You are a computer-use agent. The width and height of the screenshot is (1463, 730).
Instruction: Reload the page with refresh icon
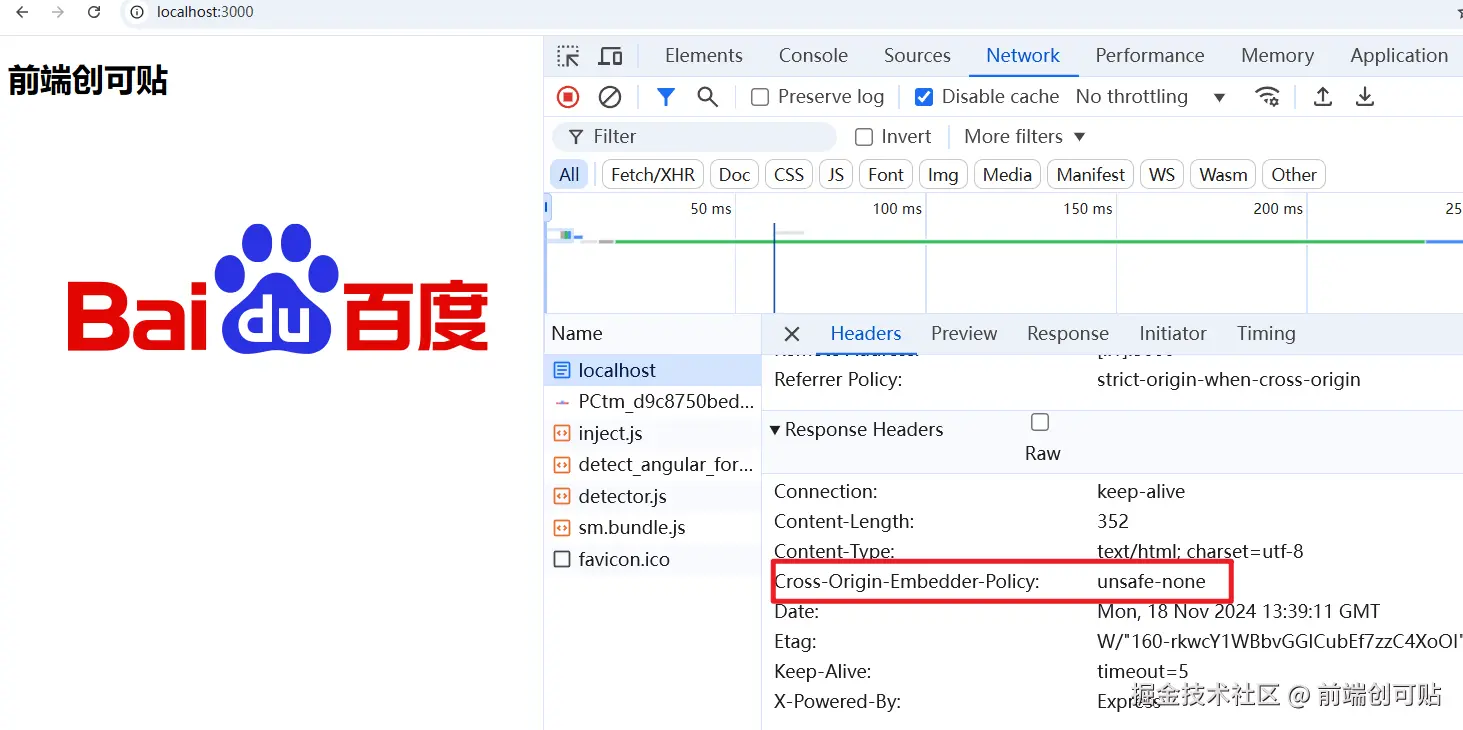pyautogui.click(x=94, y=12)
